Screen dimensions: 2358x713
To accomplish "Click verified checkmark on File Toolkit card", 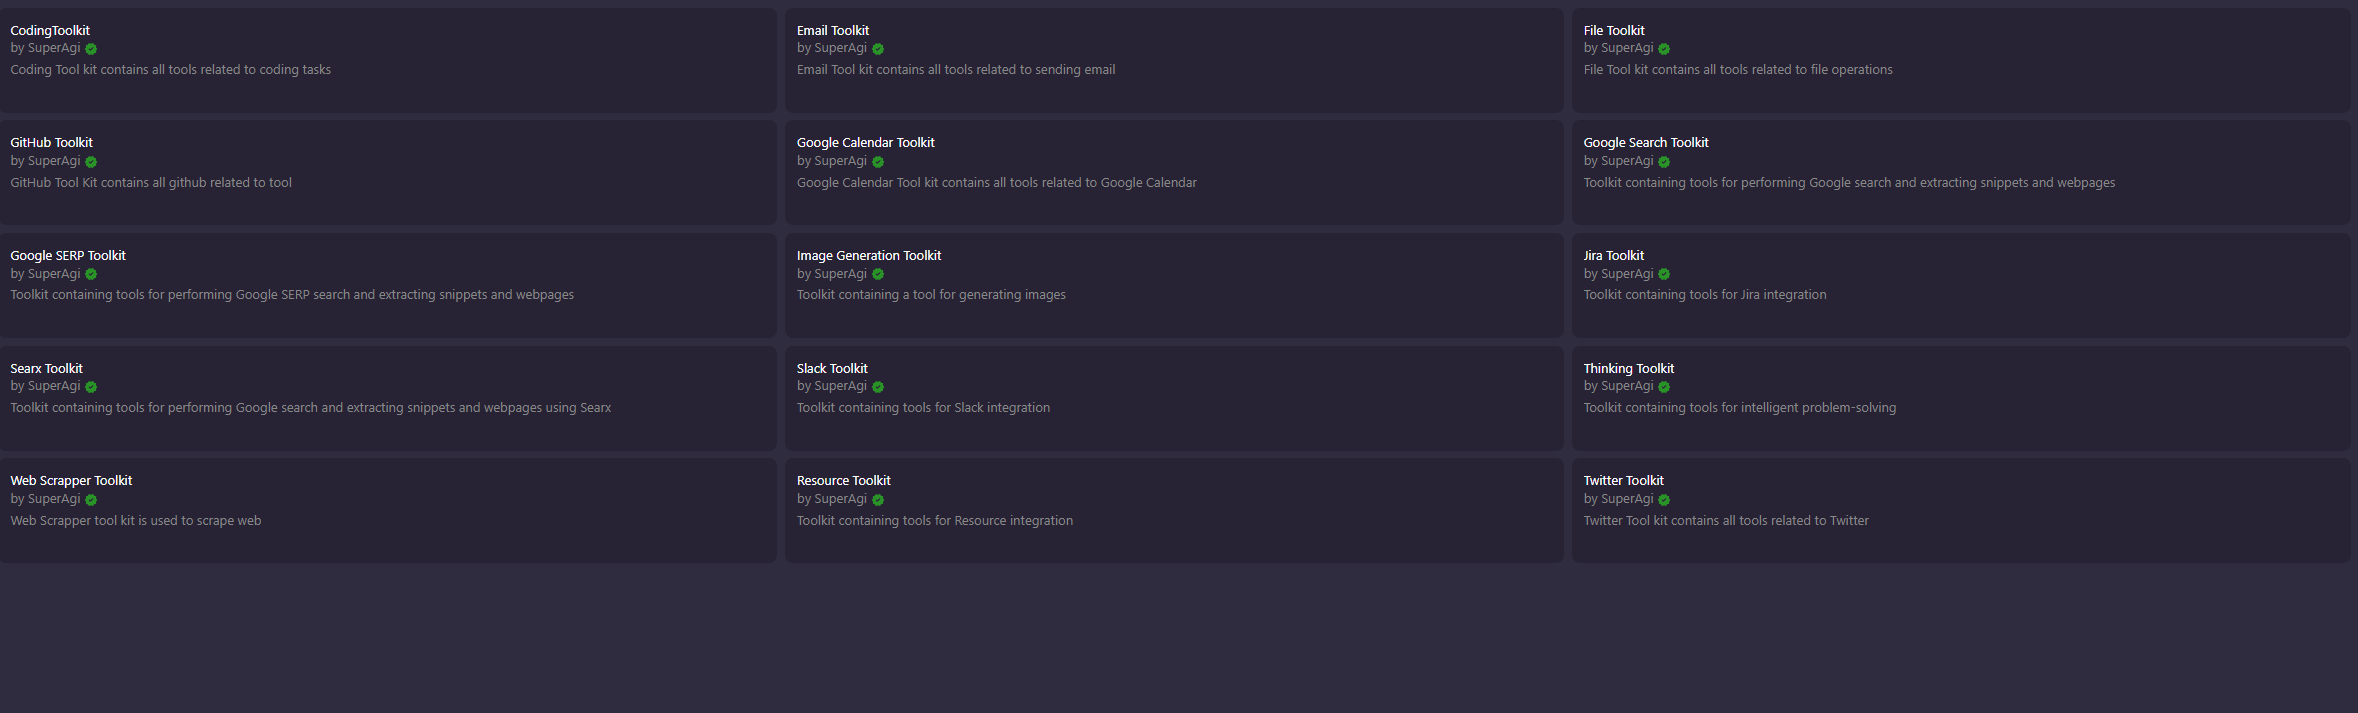I will [1664, 49].
